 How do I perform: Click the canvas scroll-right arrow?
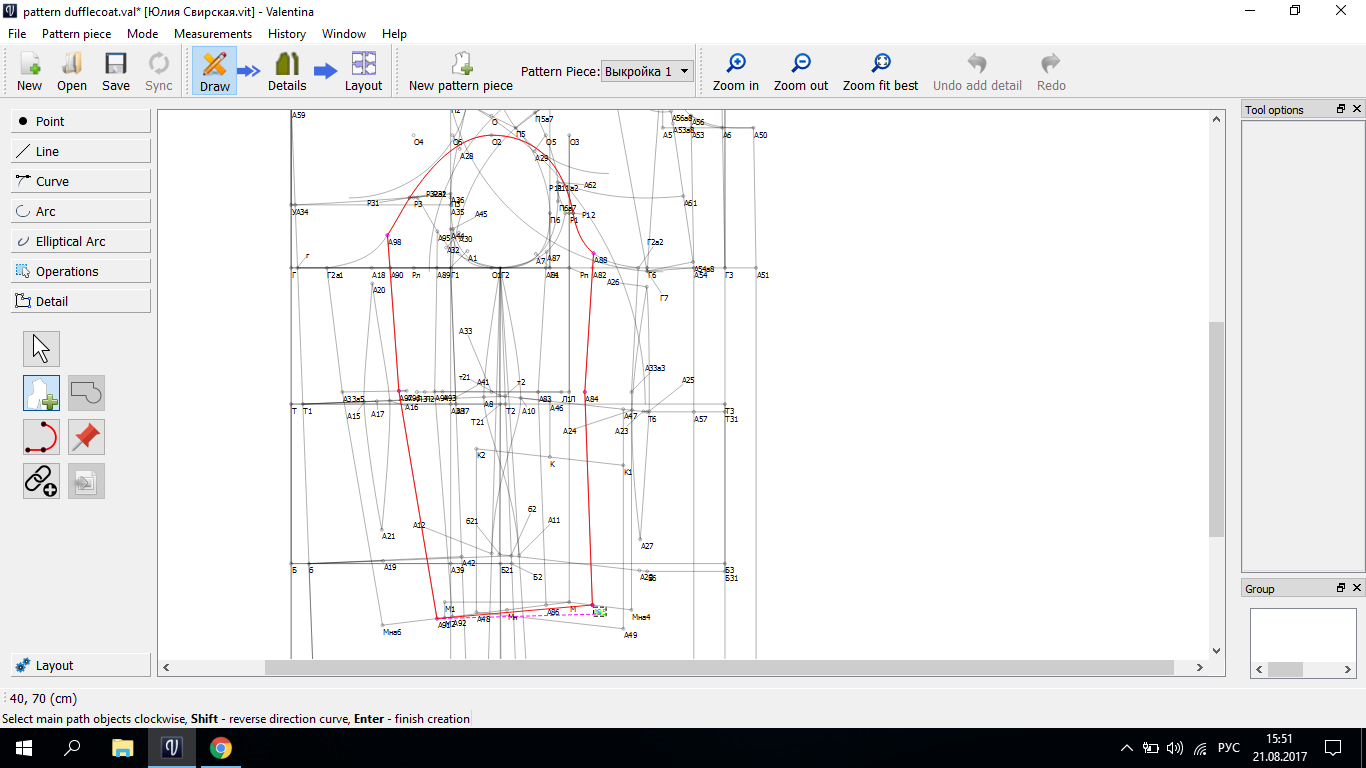tap(1201, 667)
